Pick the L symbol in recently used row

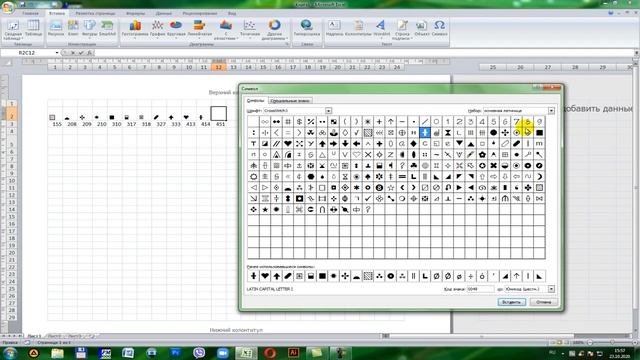425,276
